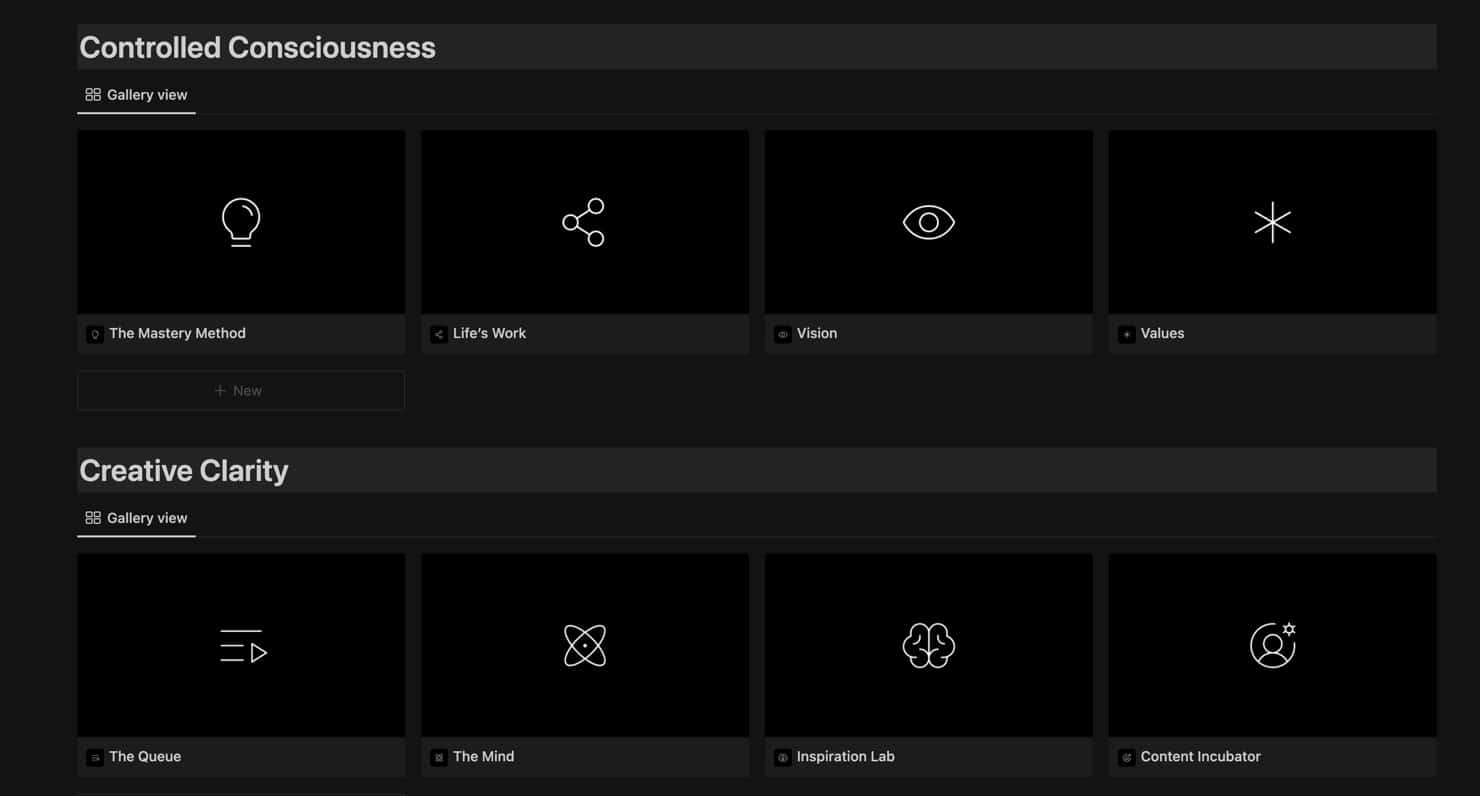Screen dimensions: 1480x796
Task: Click the large asterisk icon on Values card
Action: 1272,222
